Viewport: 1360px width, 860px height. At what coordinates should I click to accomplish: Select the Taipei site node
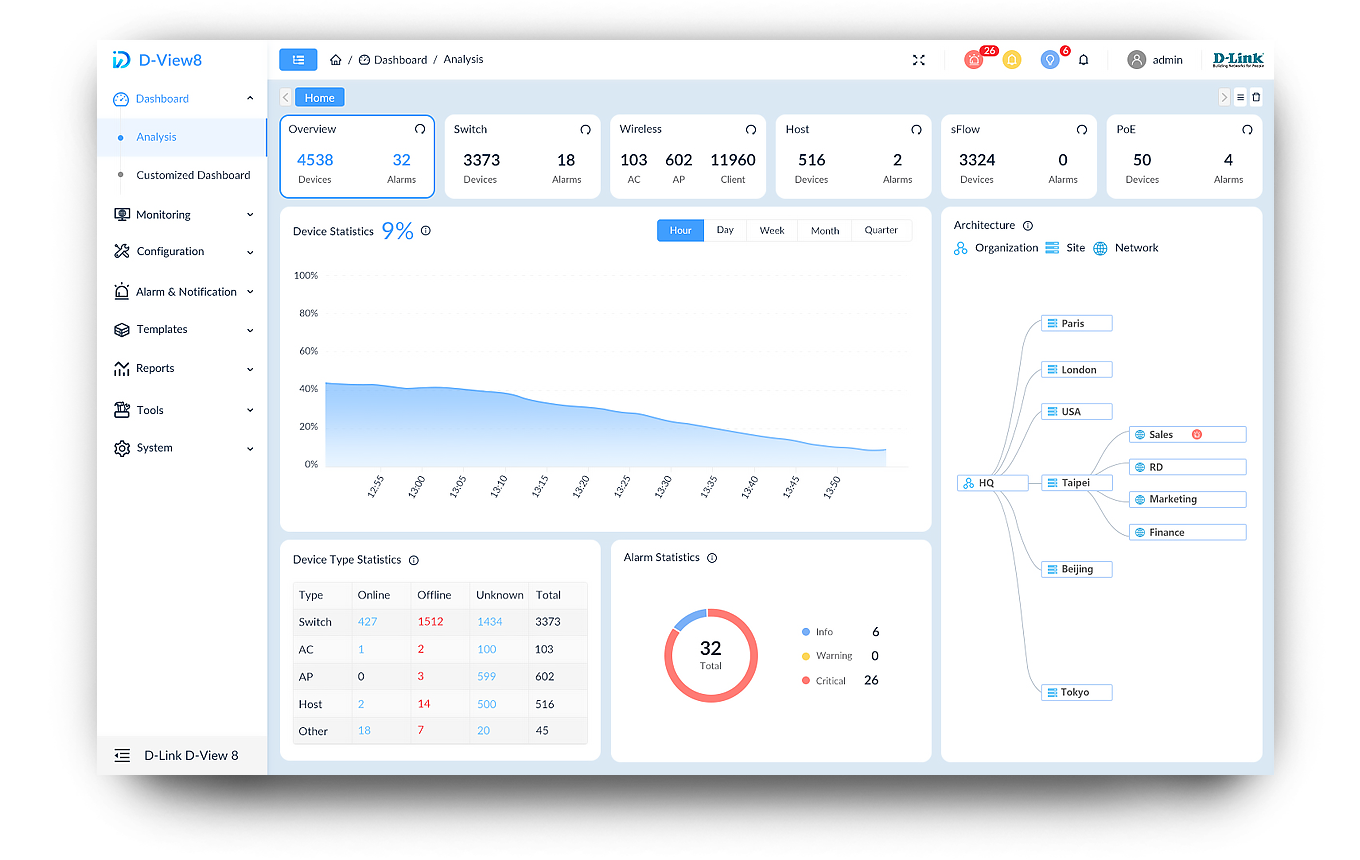(1076, 483)
